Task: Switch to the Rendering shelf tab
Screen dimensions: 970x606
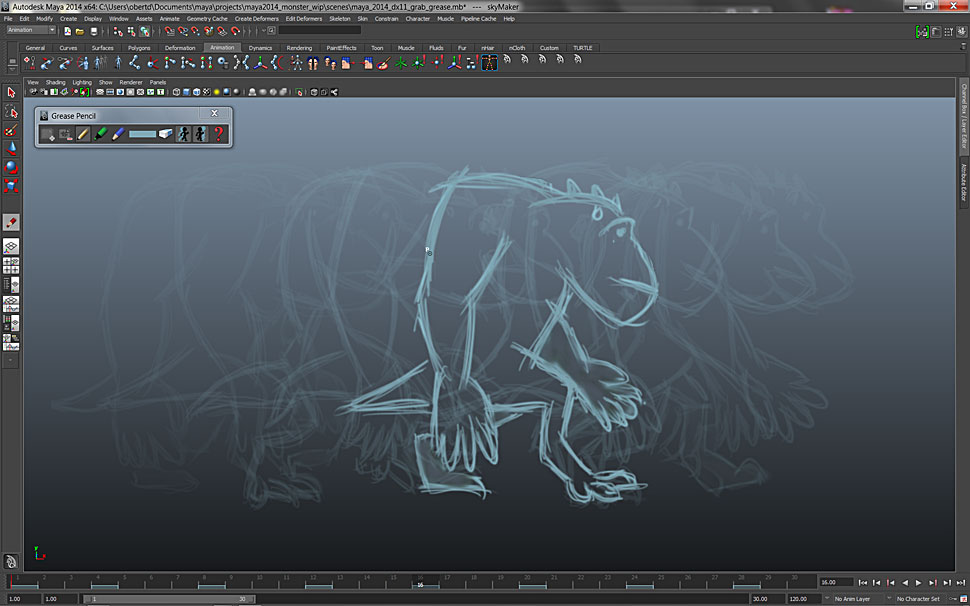Action: tap(299, 47)
